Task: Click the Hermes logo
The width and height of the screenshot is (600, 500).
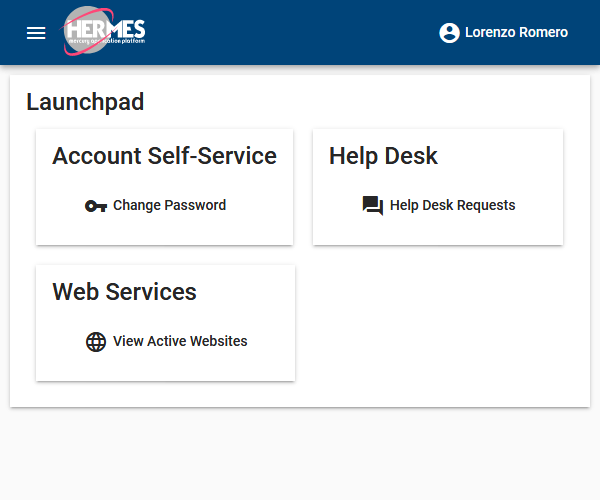Action: (105, 32)
